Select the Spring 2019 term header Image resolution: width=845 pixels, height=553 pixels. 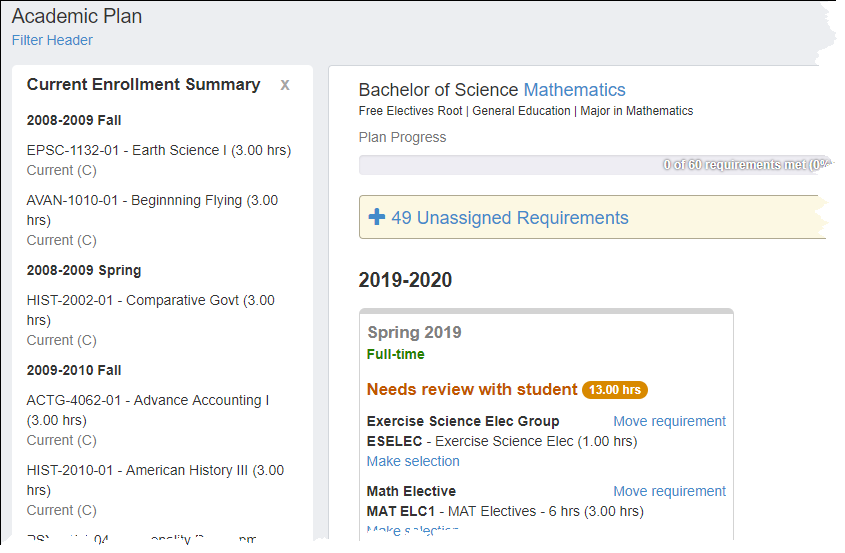414,332
